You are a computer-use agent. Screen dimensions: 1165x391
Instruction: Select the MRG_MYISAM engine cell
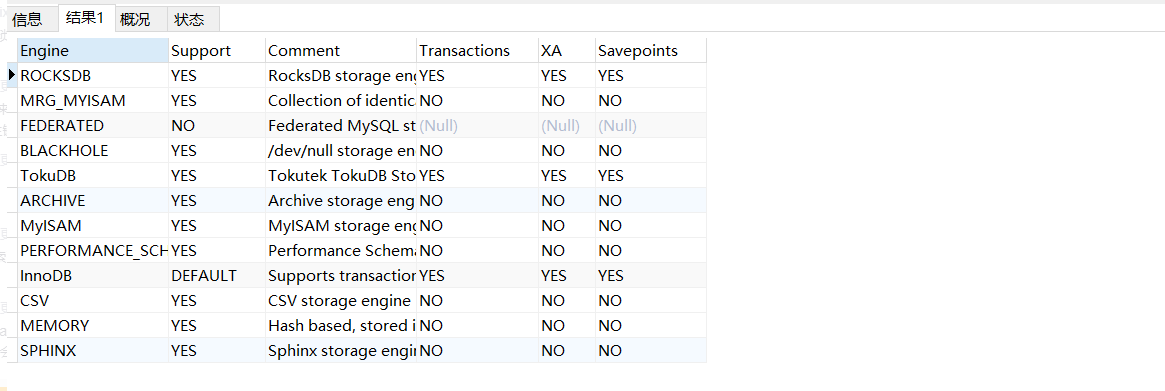click(x=93, y=100)
